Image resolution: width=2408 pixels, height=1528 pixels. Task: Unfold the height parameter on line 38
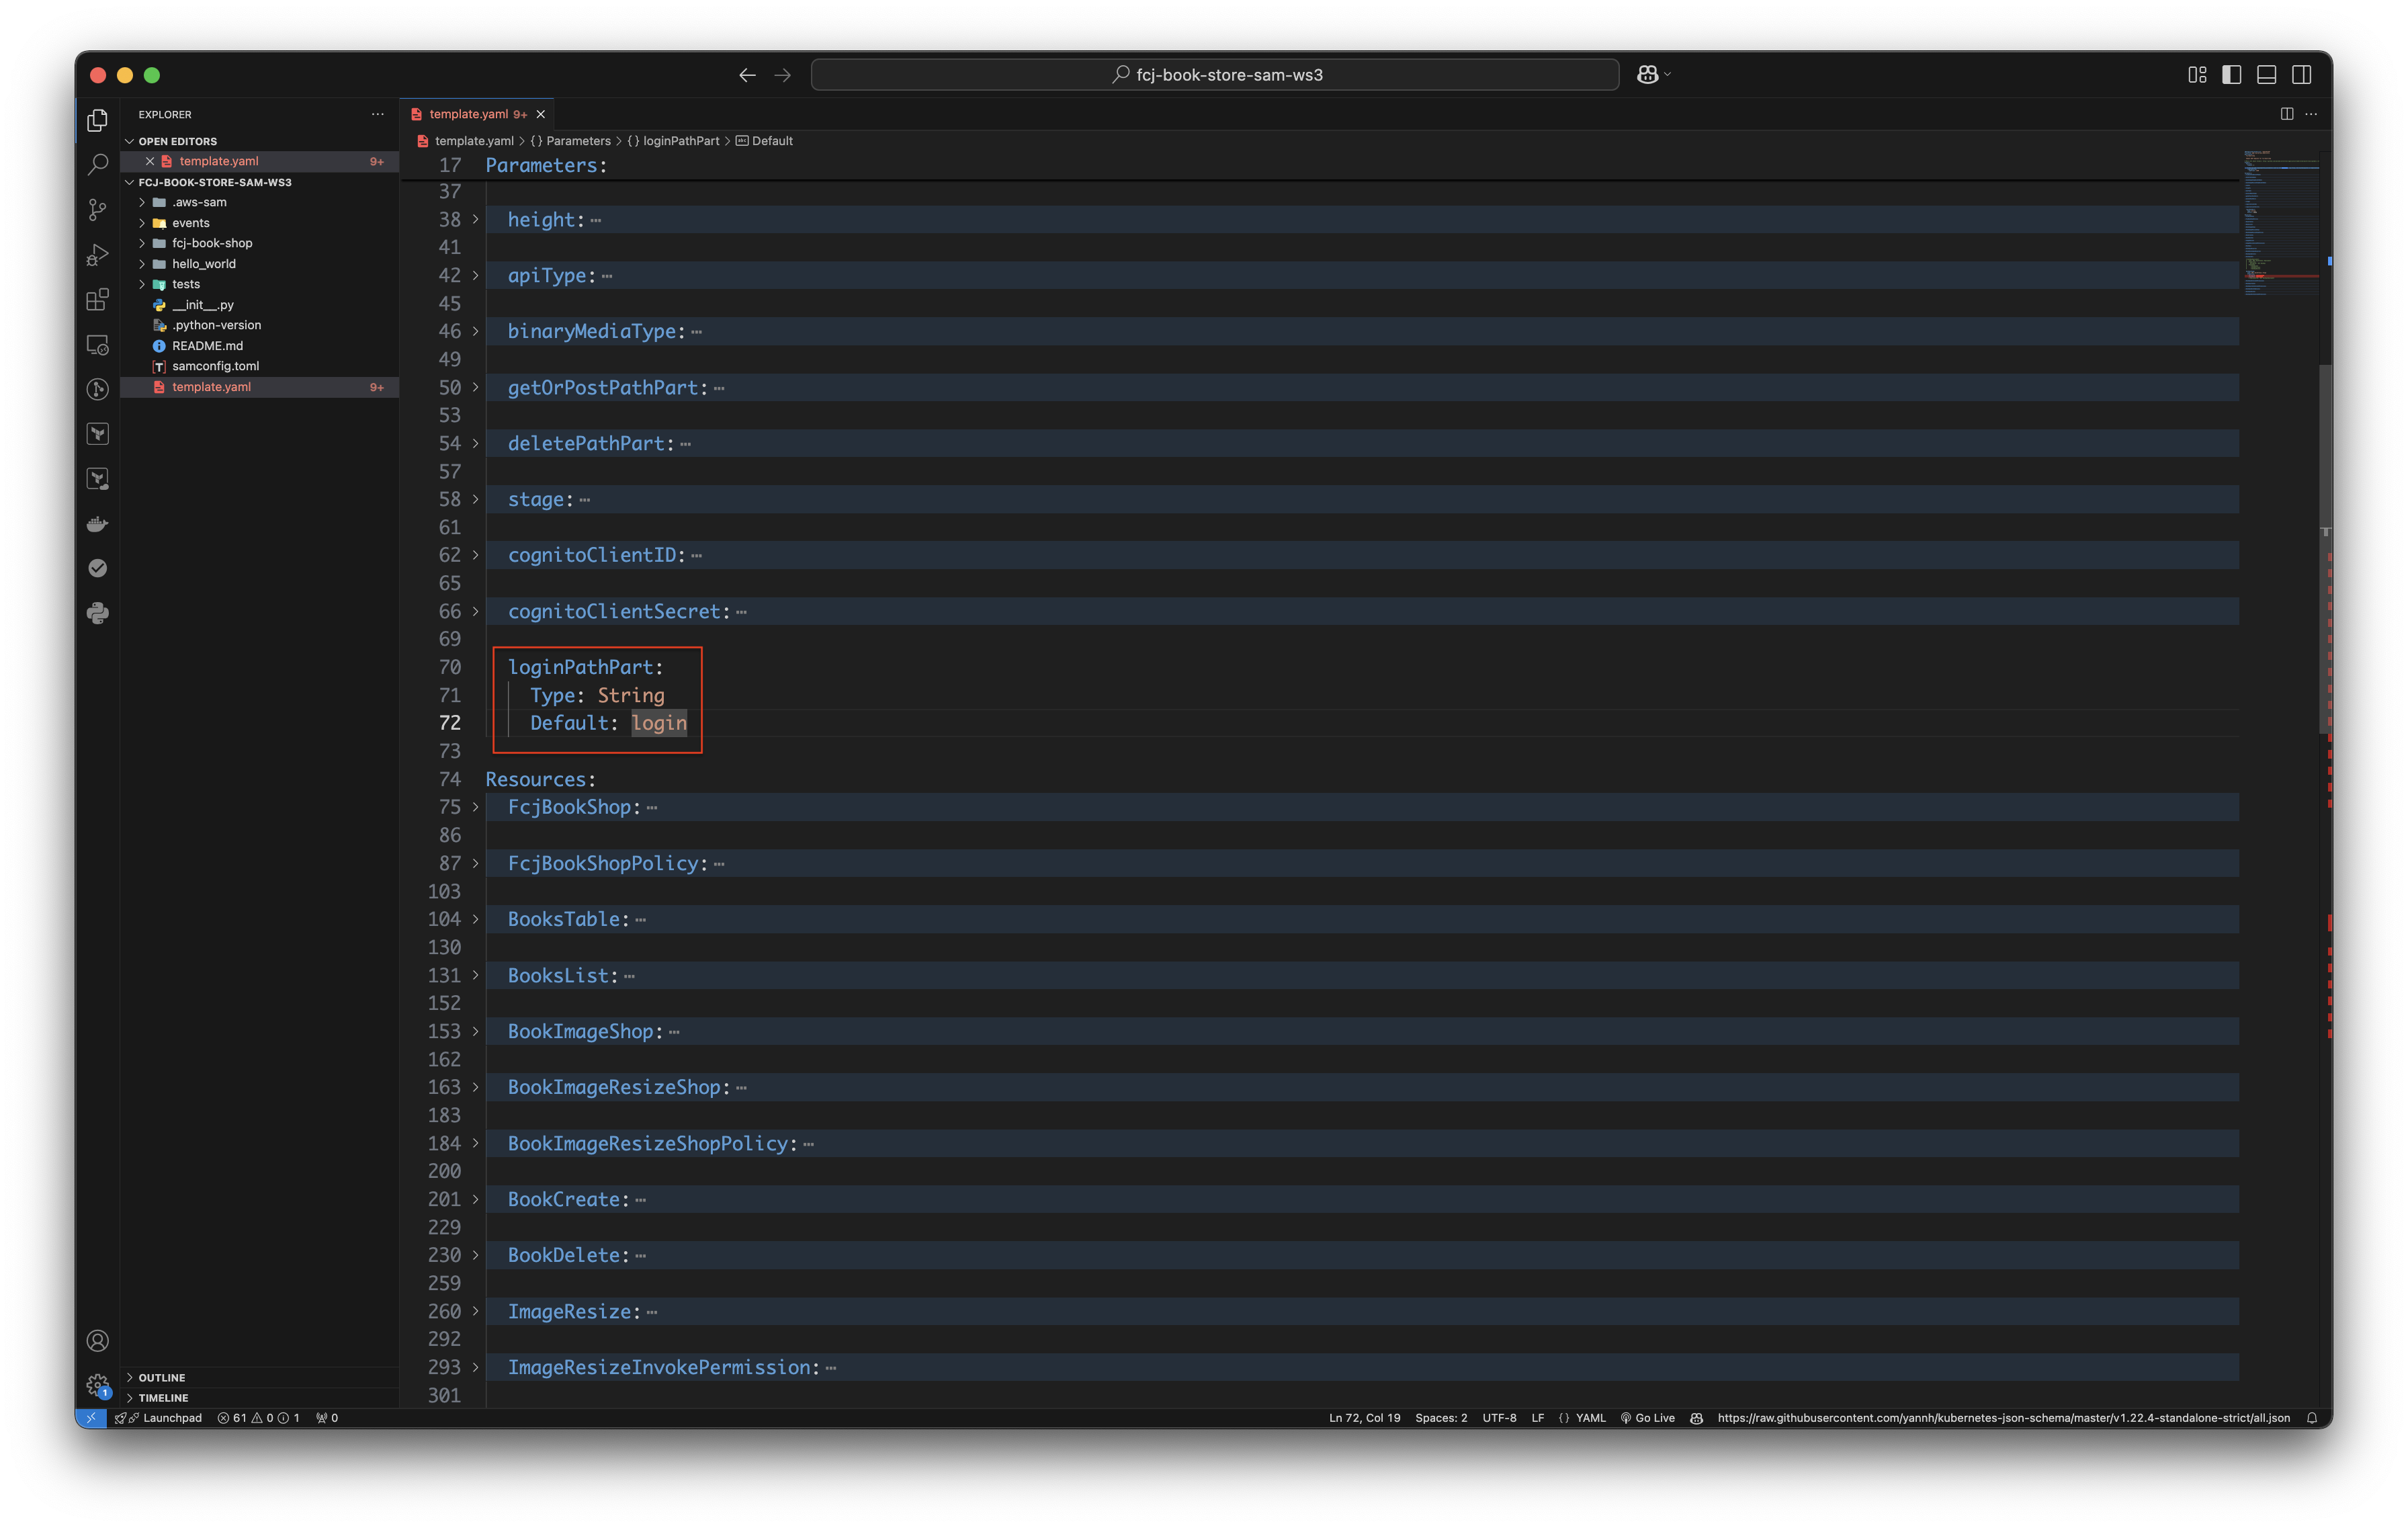tap(475, 219)
